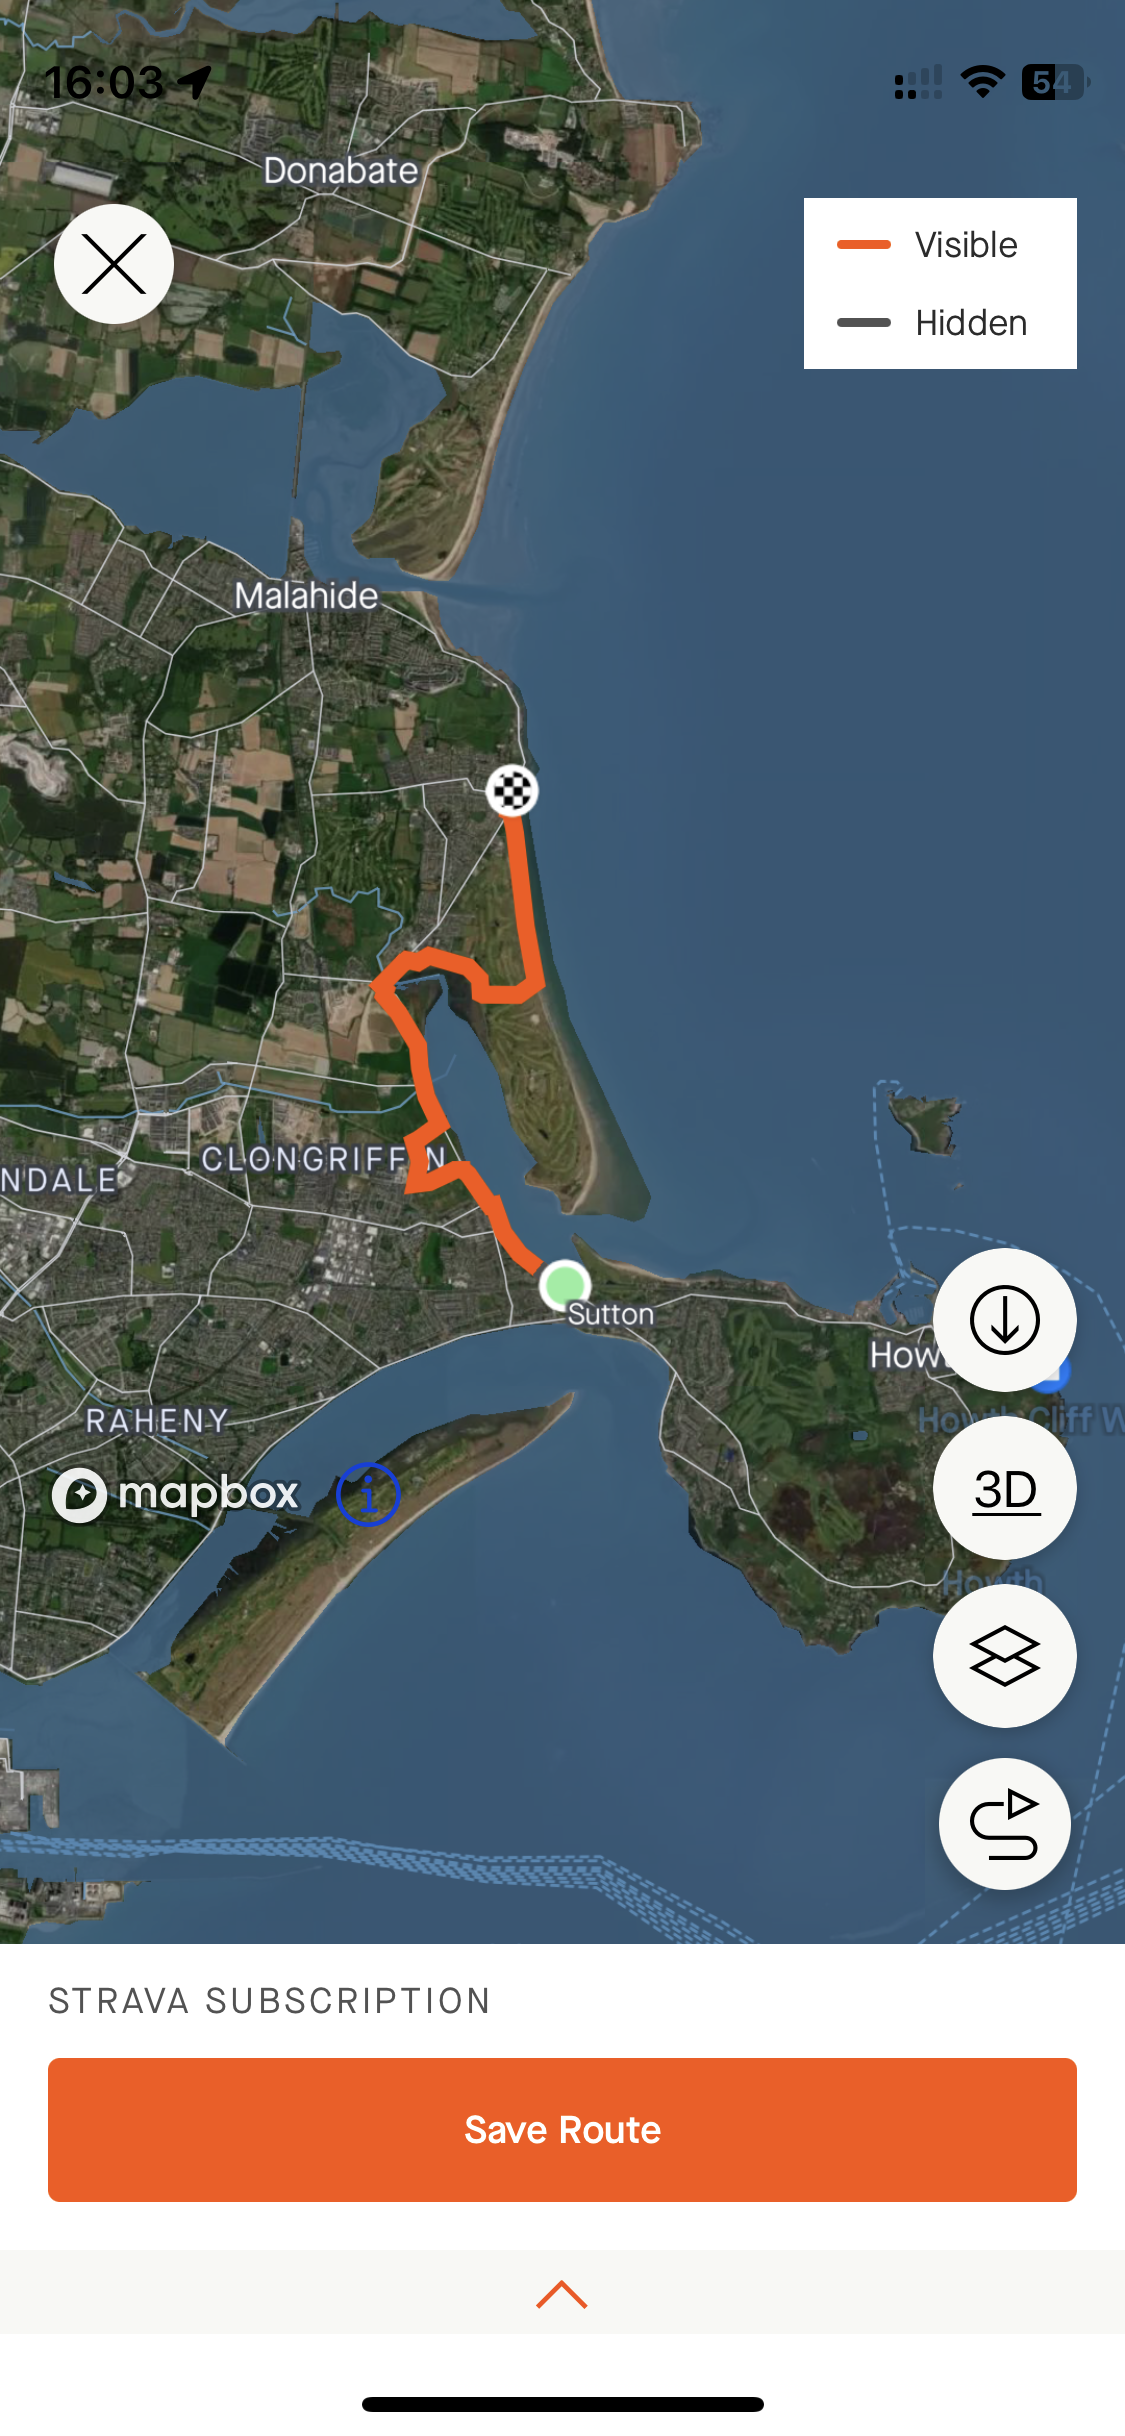
Task: Tap the orange Visible line swatch
Action: 864,245
